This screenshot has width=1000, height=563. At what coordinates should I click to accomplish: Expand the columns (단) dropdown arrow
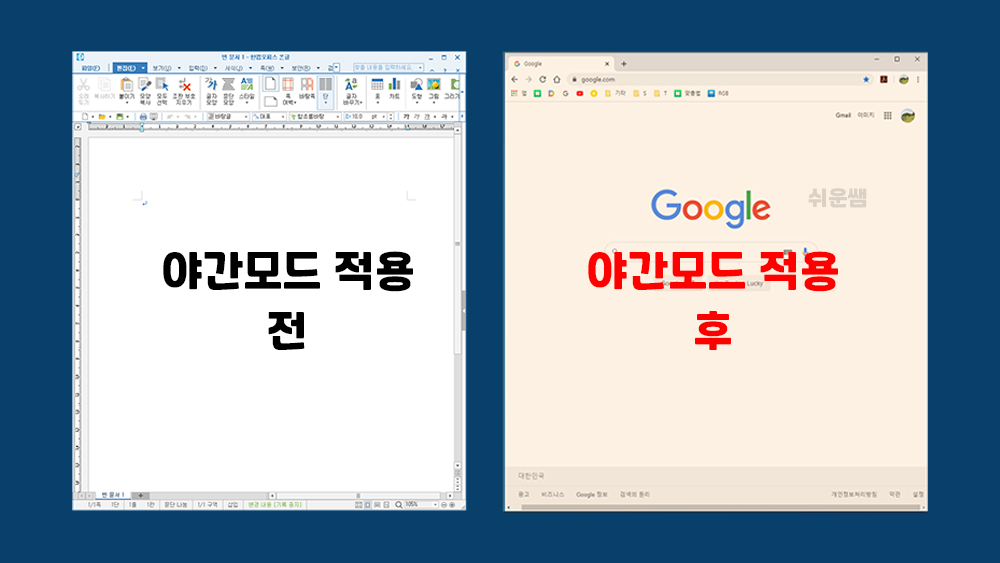[325, 103]
